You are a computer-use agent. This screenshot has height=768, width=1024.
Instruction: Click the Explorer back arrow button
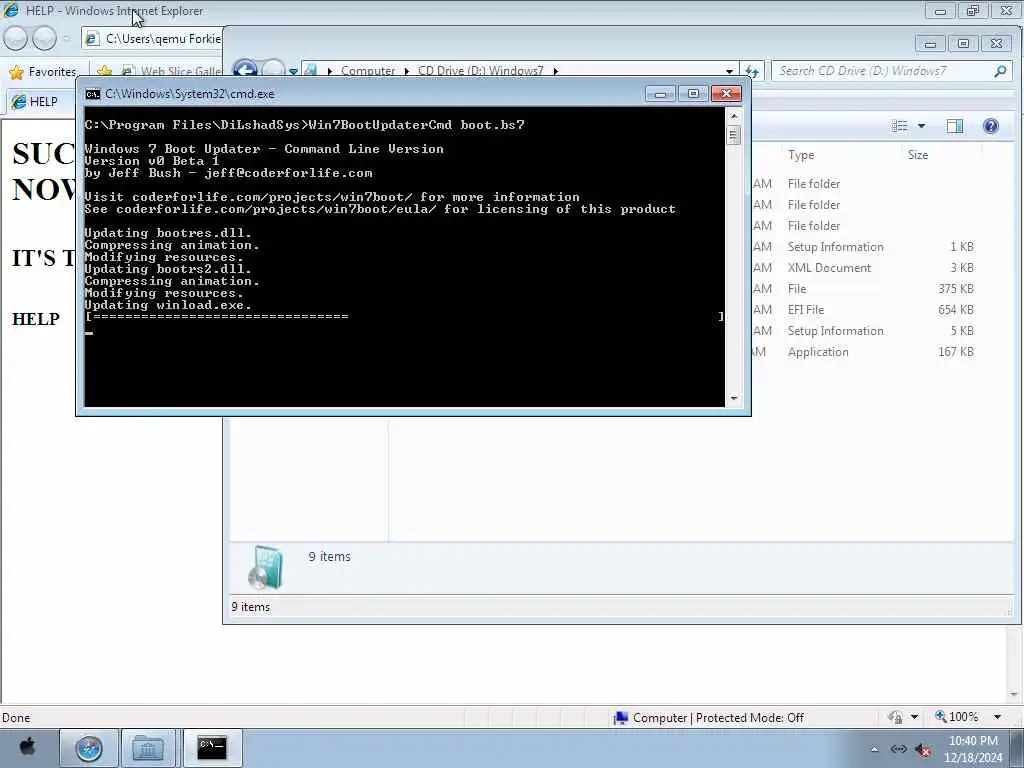pyautogui.click(x=246, y=70)
